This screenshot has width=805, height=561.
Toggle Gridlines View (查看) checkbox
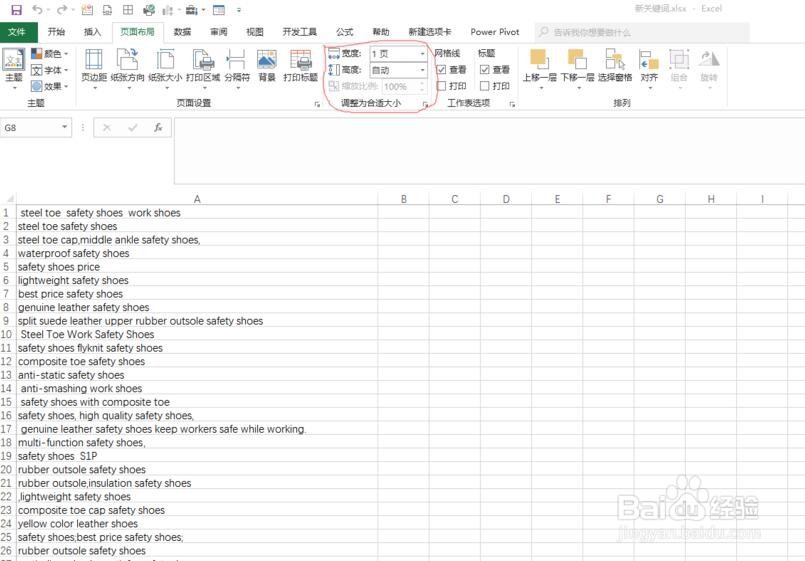click(x=441, y=69)
